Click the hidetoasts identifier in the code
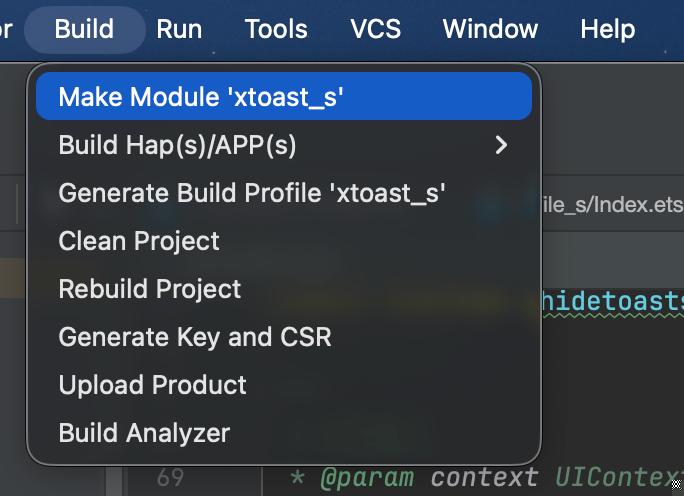The width and height of the screenshot is (684, 496). (x=612, y=300)
